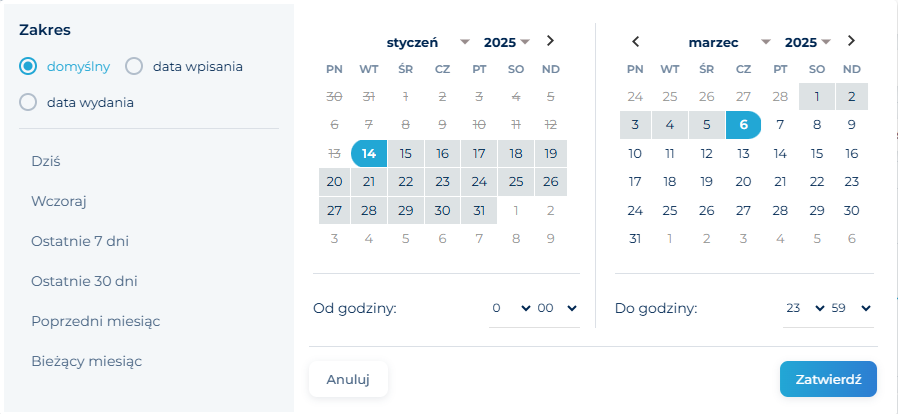
Task: Open right calendar 2025 year dropdown
Action: pyautogui.click(x=807, y=42)
